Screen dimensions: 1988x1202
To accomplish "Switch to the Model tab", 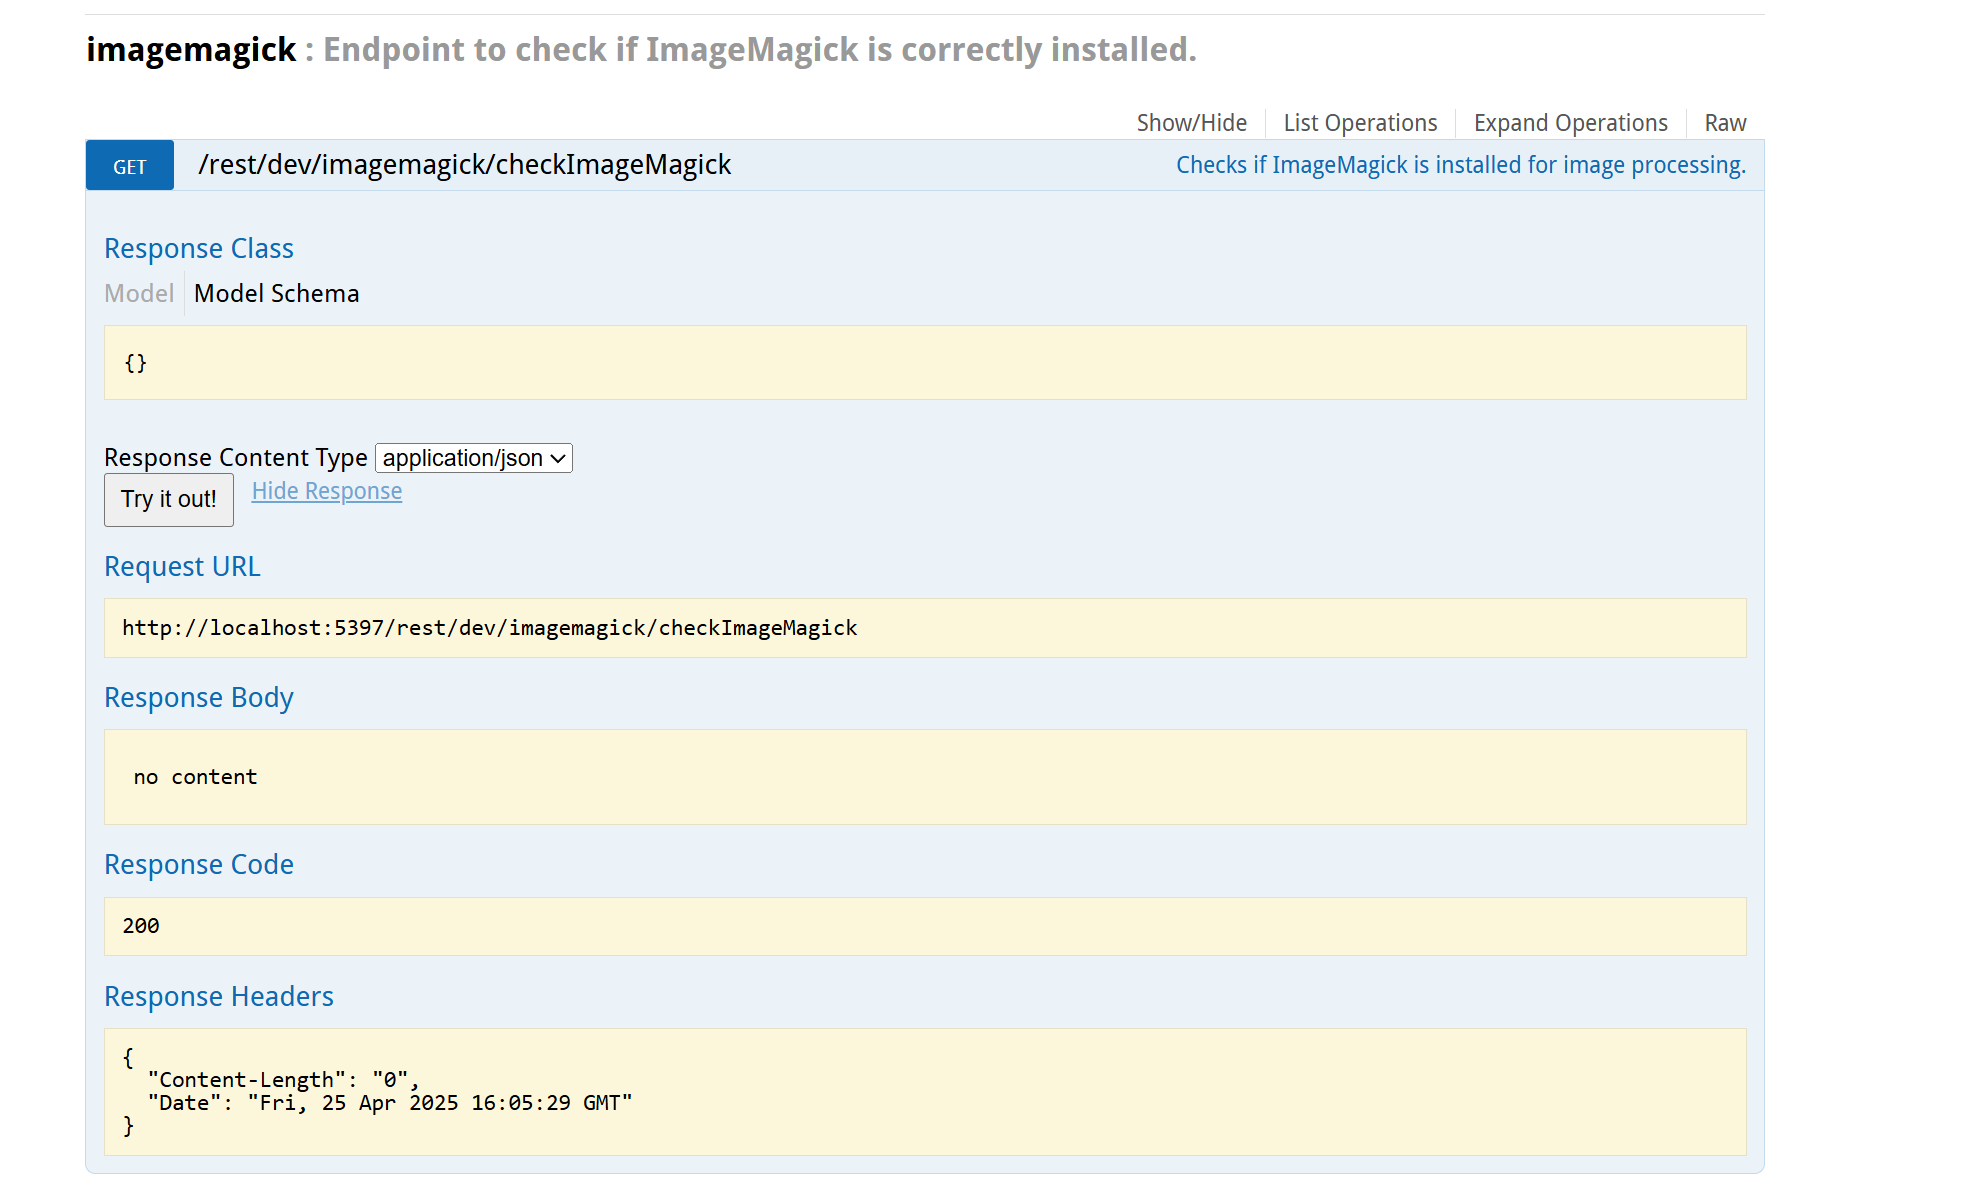I will [x=139, y=293].
